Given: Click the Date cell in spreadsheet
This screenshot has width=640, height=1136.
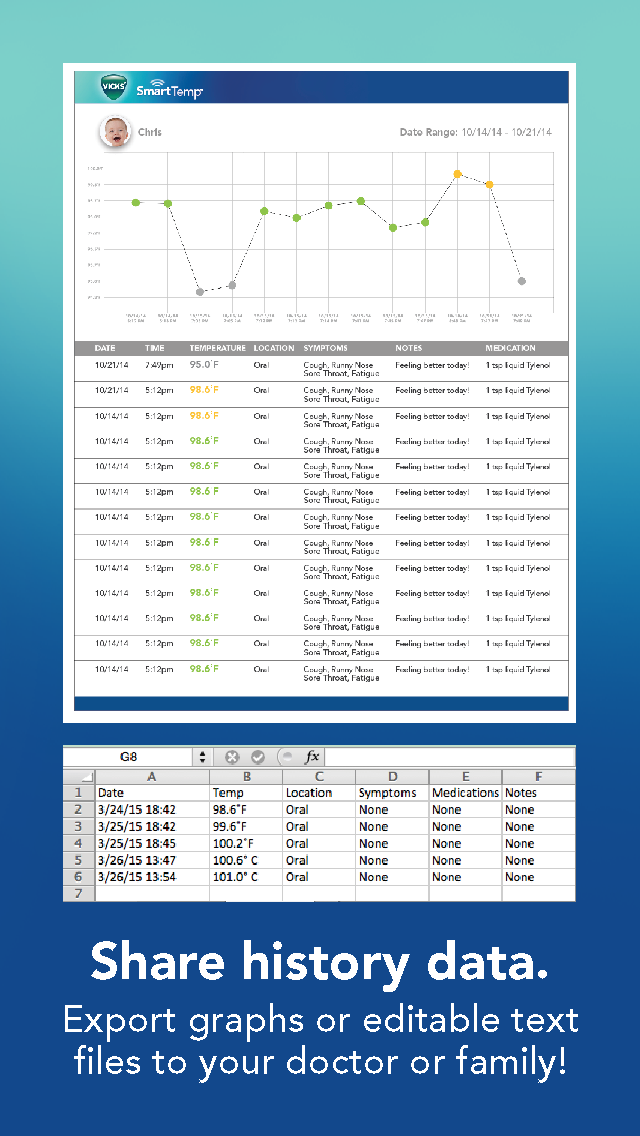Looking at the screenshot, I should pyautogui.click(x=152, y=793).
